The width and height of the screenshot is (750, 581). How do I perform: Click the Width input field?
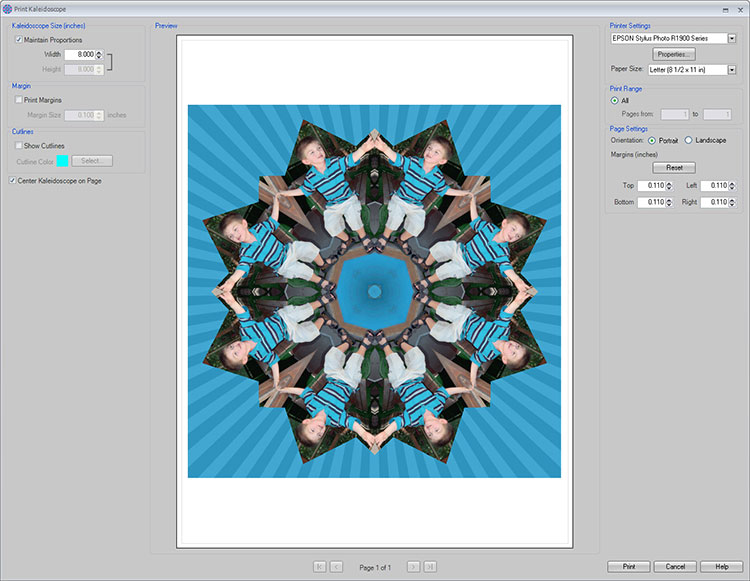pos(80,55)
